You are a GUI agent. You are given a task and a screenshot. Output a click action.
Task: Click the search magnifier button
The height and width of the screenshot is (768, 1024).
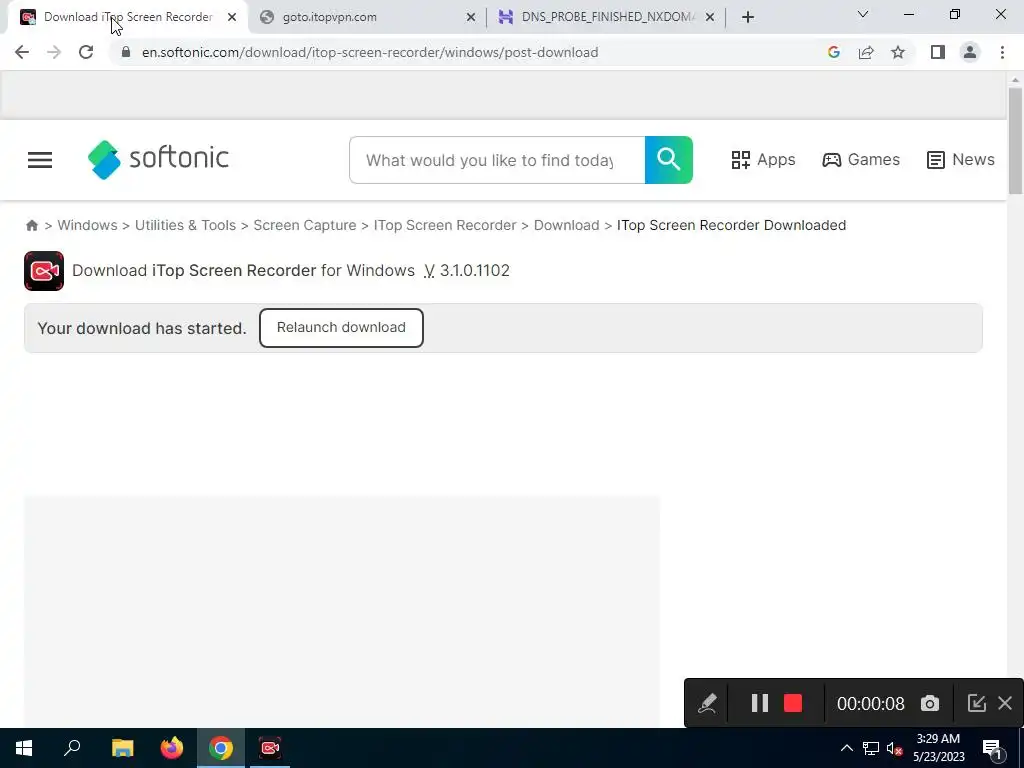click(x=669, y=160)
